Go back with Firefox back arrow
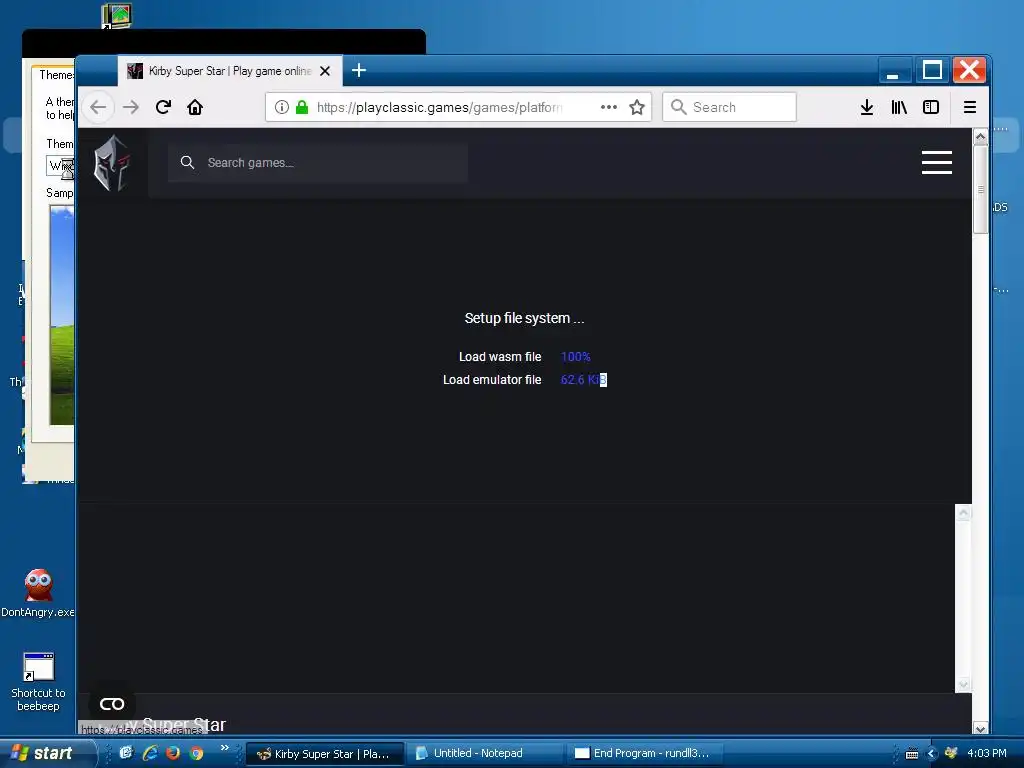 (x=98, y=107)
